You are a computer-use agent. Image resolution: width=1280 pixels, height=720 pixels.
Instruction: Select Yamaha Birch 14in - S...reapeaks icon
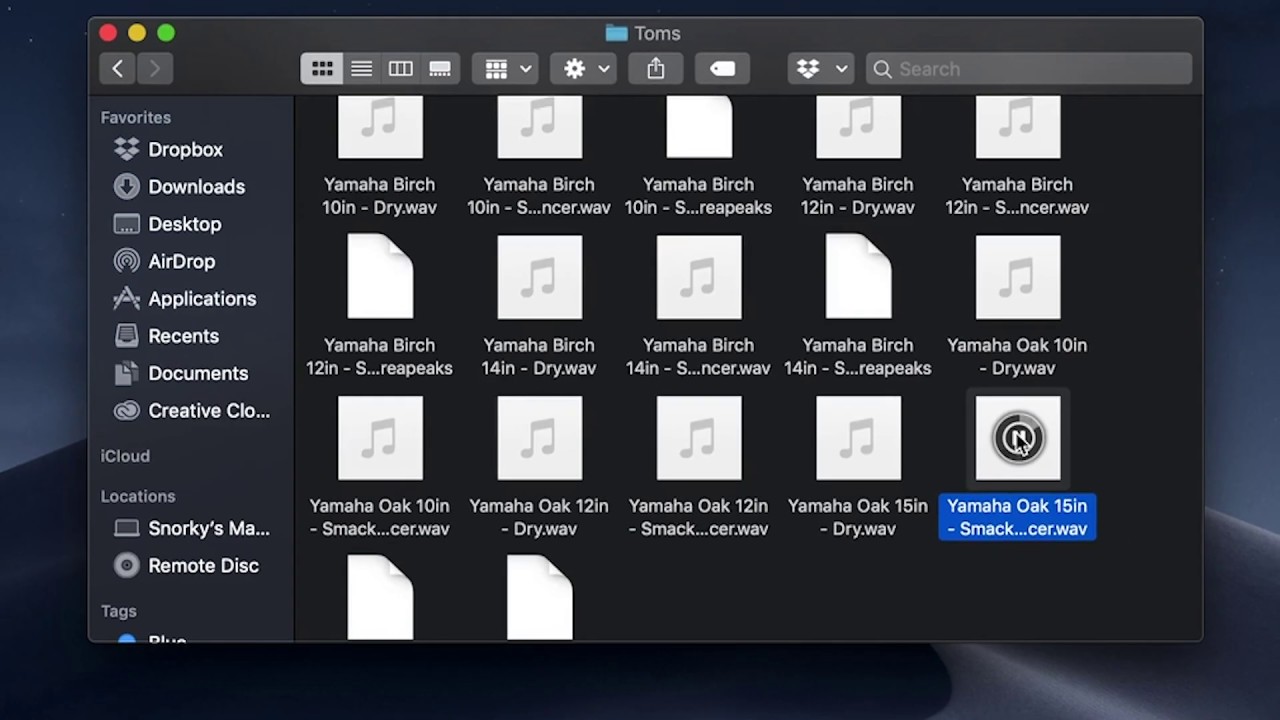(858, 277)
